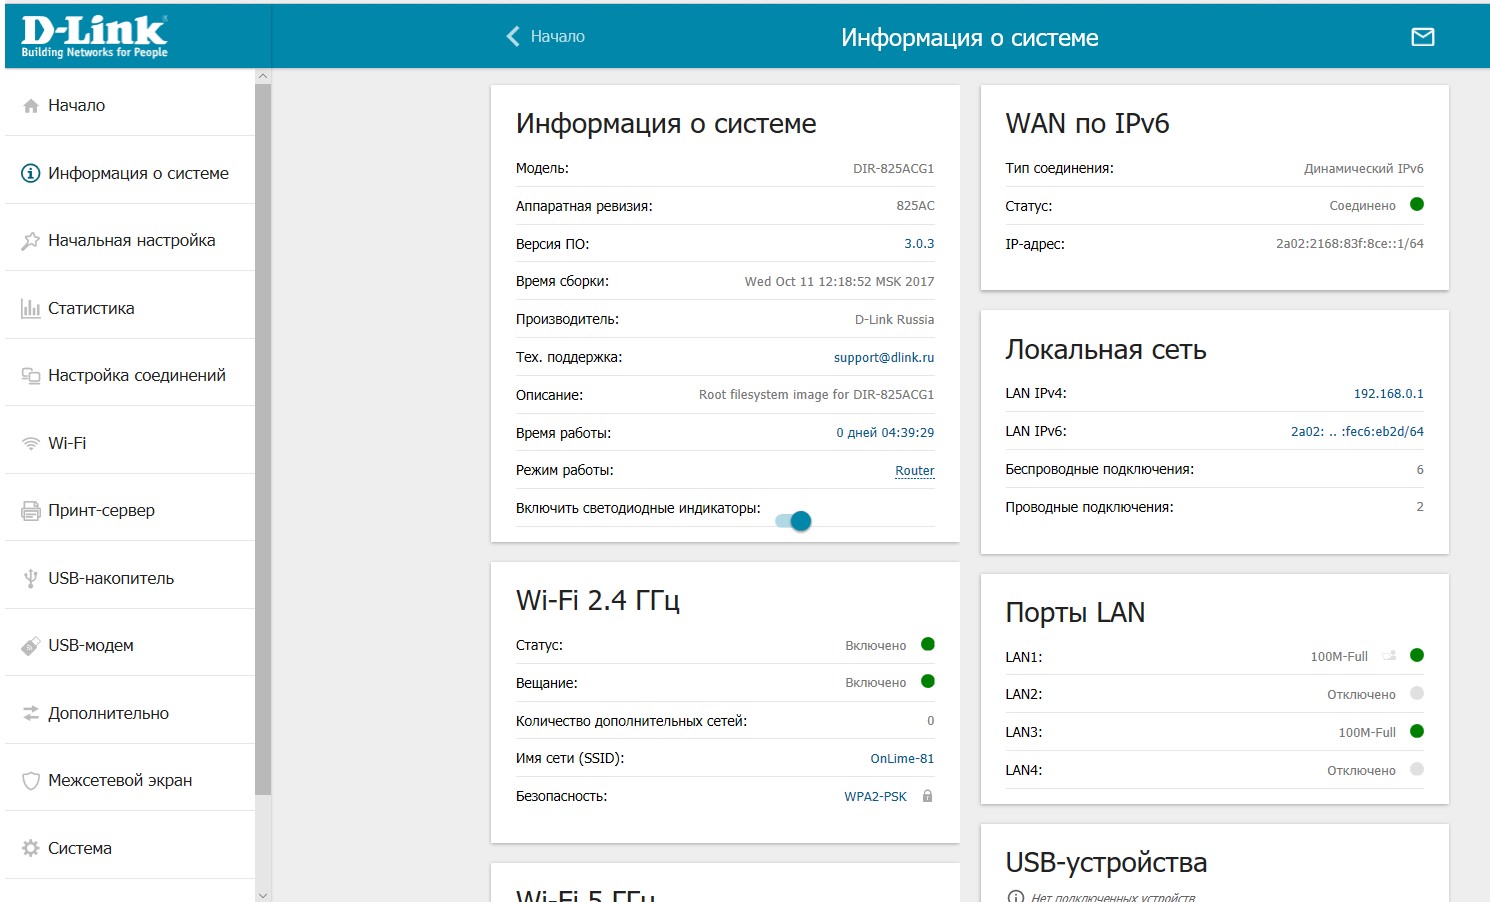Image resolution: width=1490 pixels, height=902 pixels.
Task: Open Дополнительно section in sidebar
Action: pyautogui.click(x=108, y=713)
